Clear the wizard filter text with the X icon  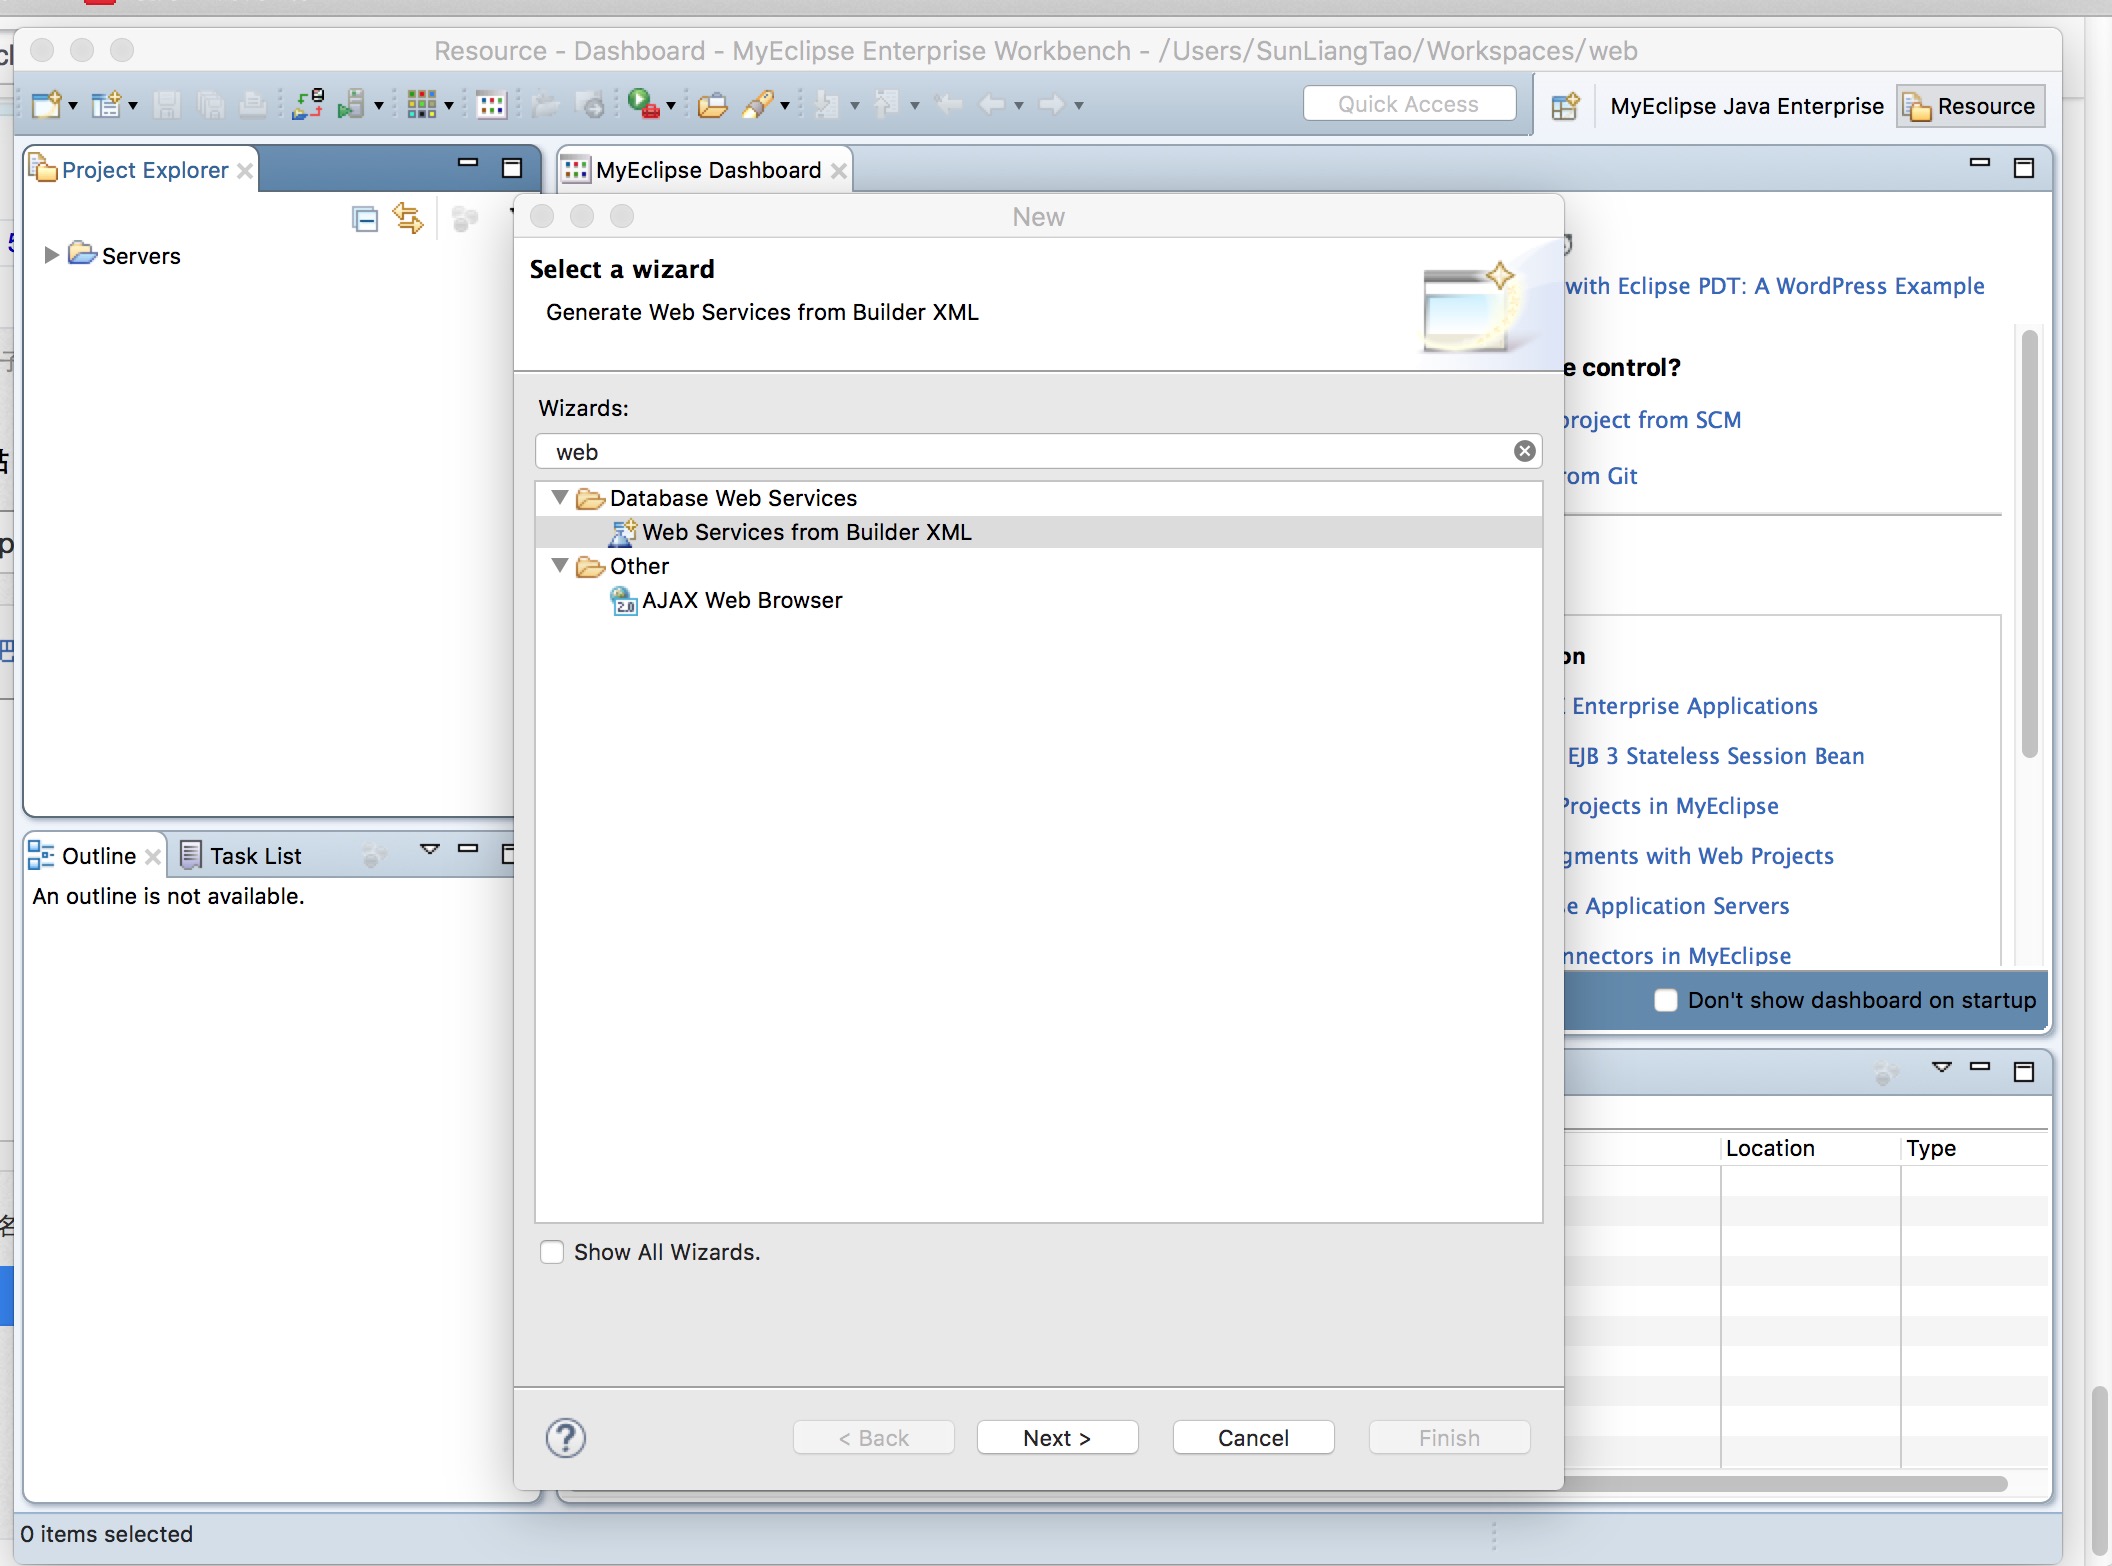[x=1524, y=451]
